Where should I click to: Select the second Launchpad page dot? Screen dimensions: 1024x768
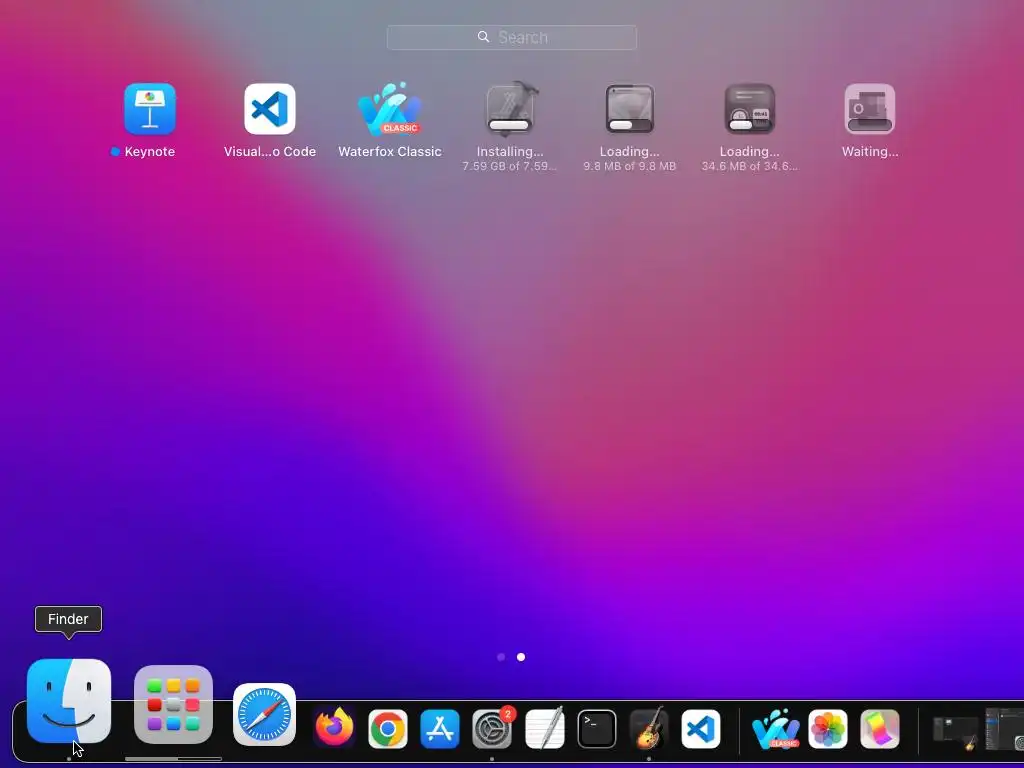point(520,657)
